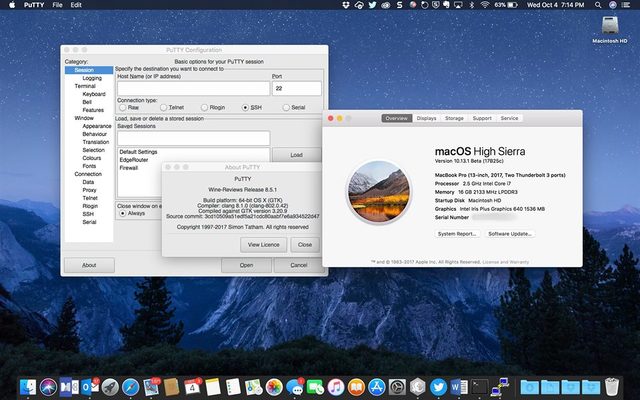Select the Keyboard category
Image resolution: width=640 pixels, height=400 pixels.
tap(94, 94)
